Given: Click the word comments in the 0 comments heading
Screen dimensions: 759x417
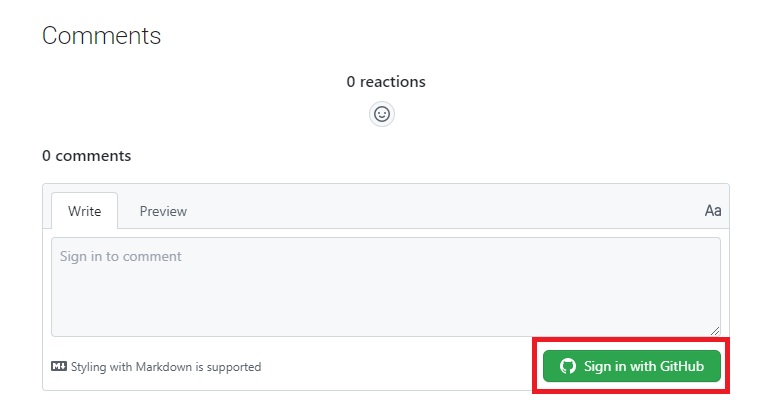Looking at the screenshot, I should pos(93,155).
